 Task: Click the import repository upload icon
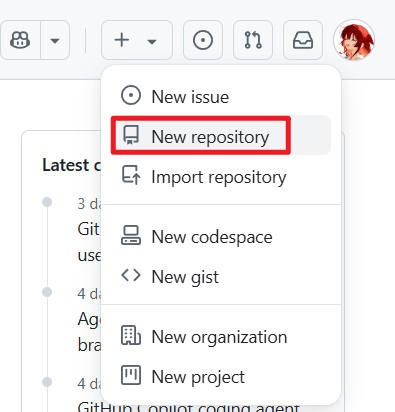pos(131,175)
